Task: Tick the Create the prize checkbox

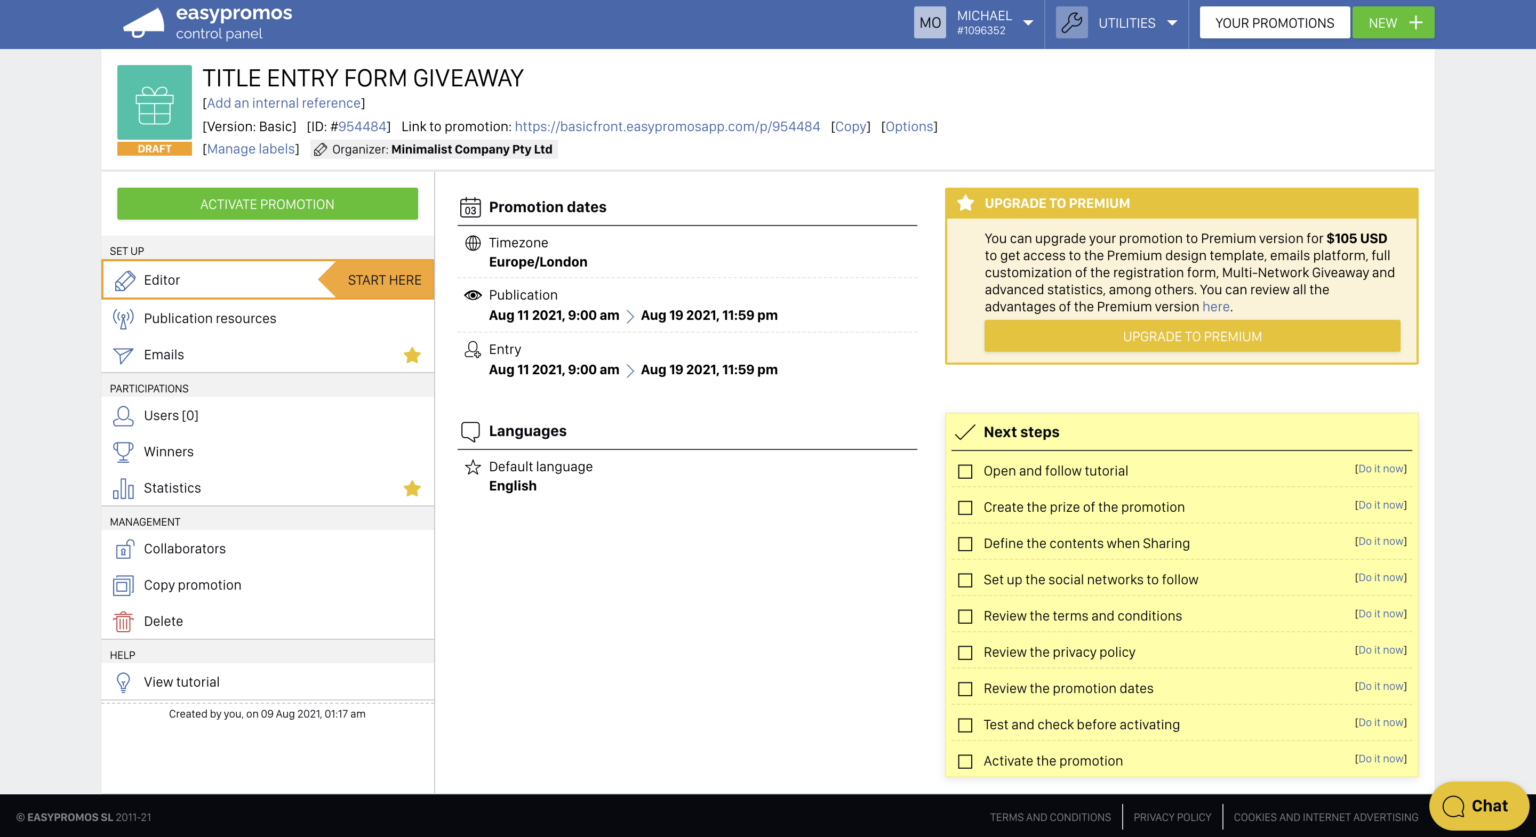Action: pos(965,507)
